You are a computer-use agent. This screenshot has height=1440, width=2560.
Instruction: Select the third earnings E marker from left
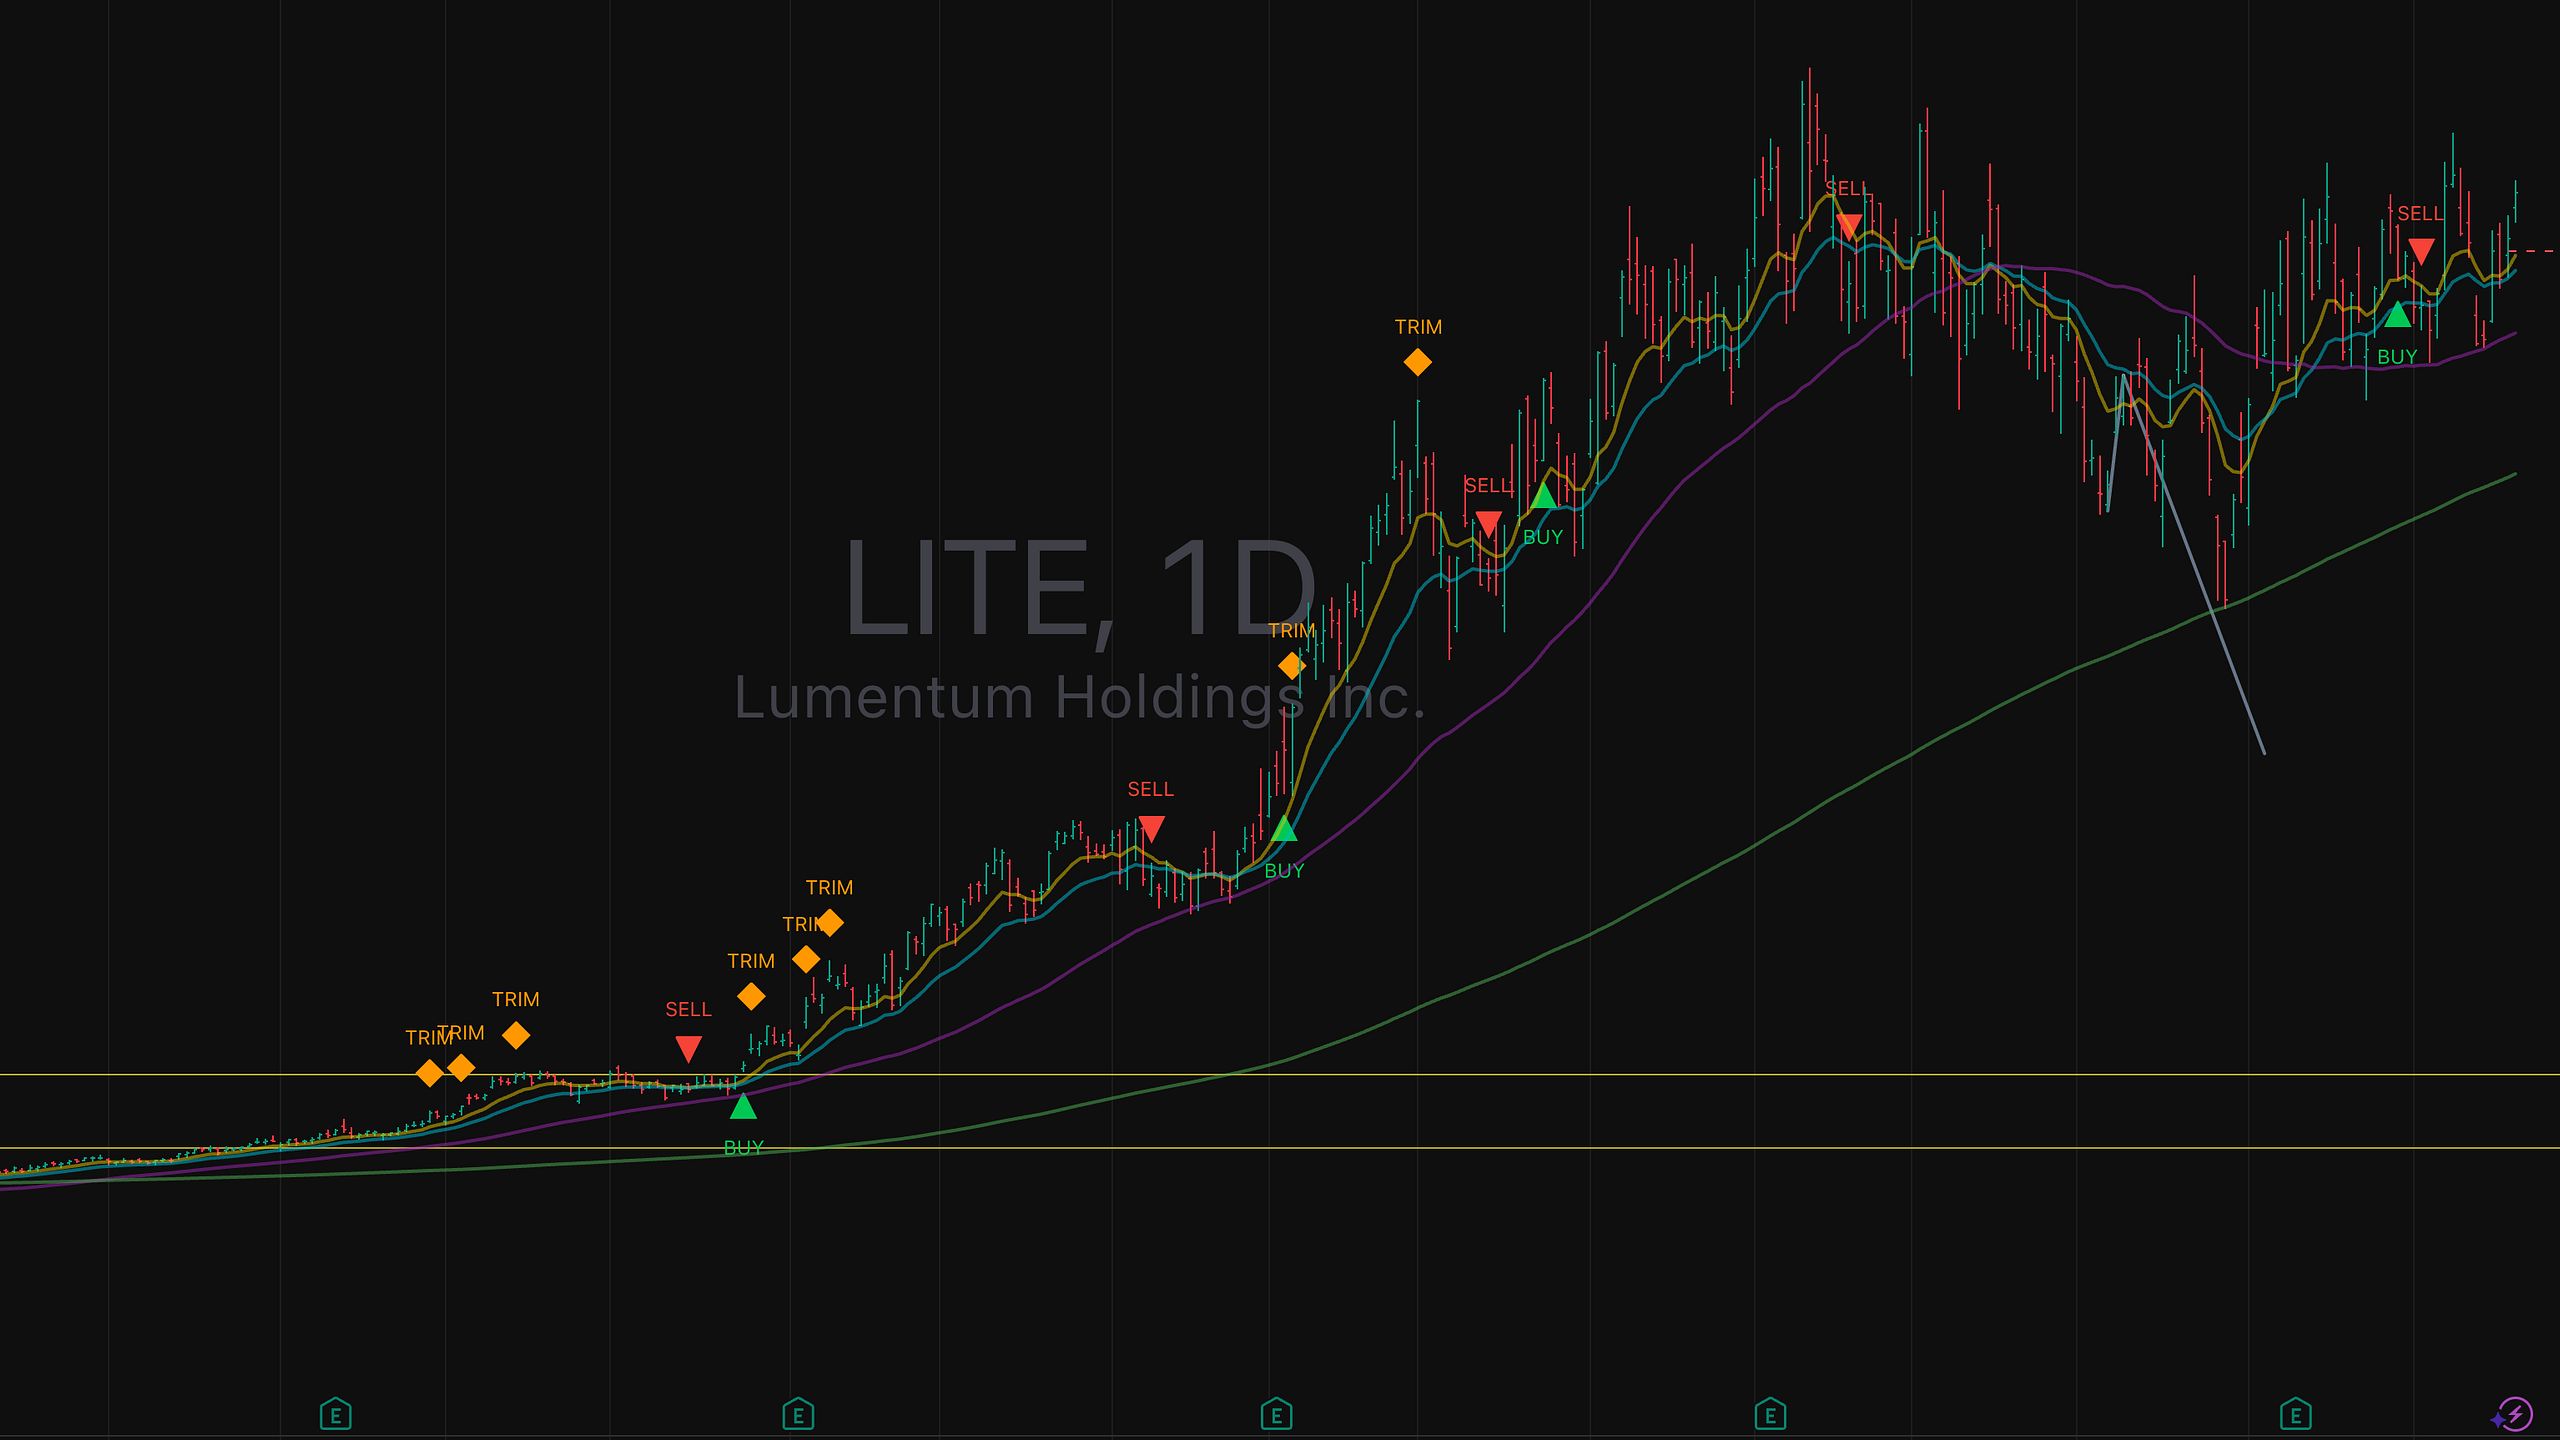click(x=1276, y=1415)
